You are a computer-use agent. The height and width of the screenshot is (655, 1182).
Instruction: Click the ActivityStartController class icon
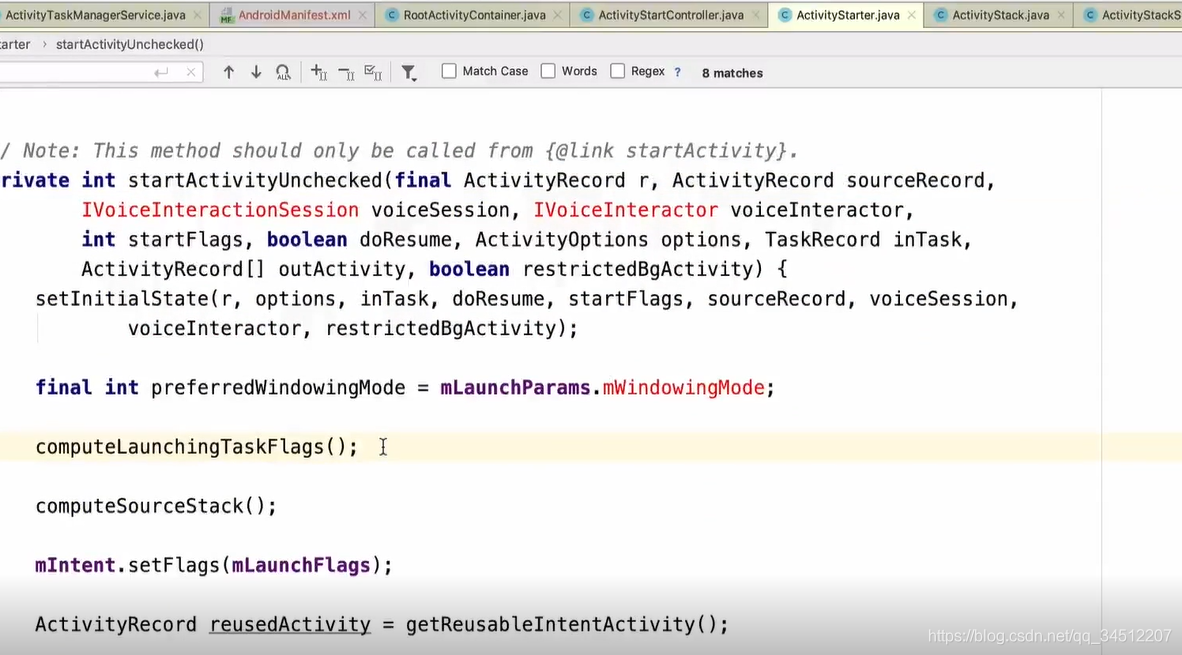coord(586,15)
